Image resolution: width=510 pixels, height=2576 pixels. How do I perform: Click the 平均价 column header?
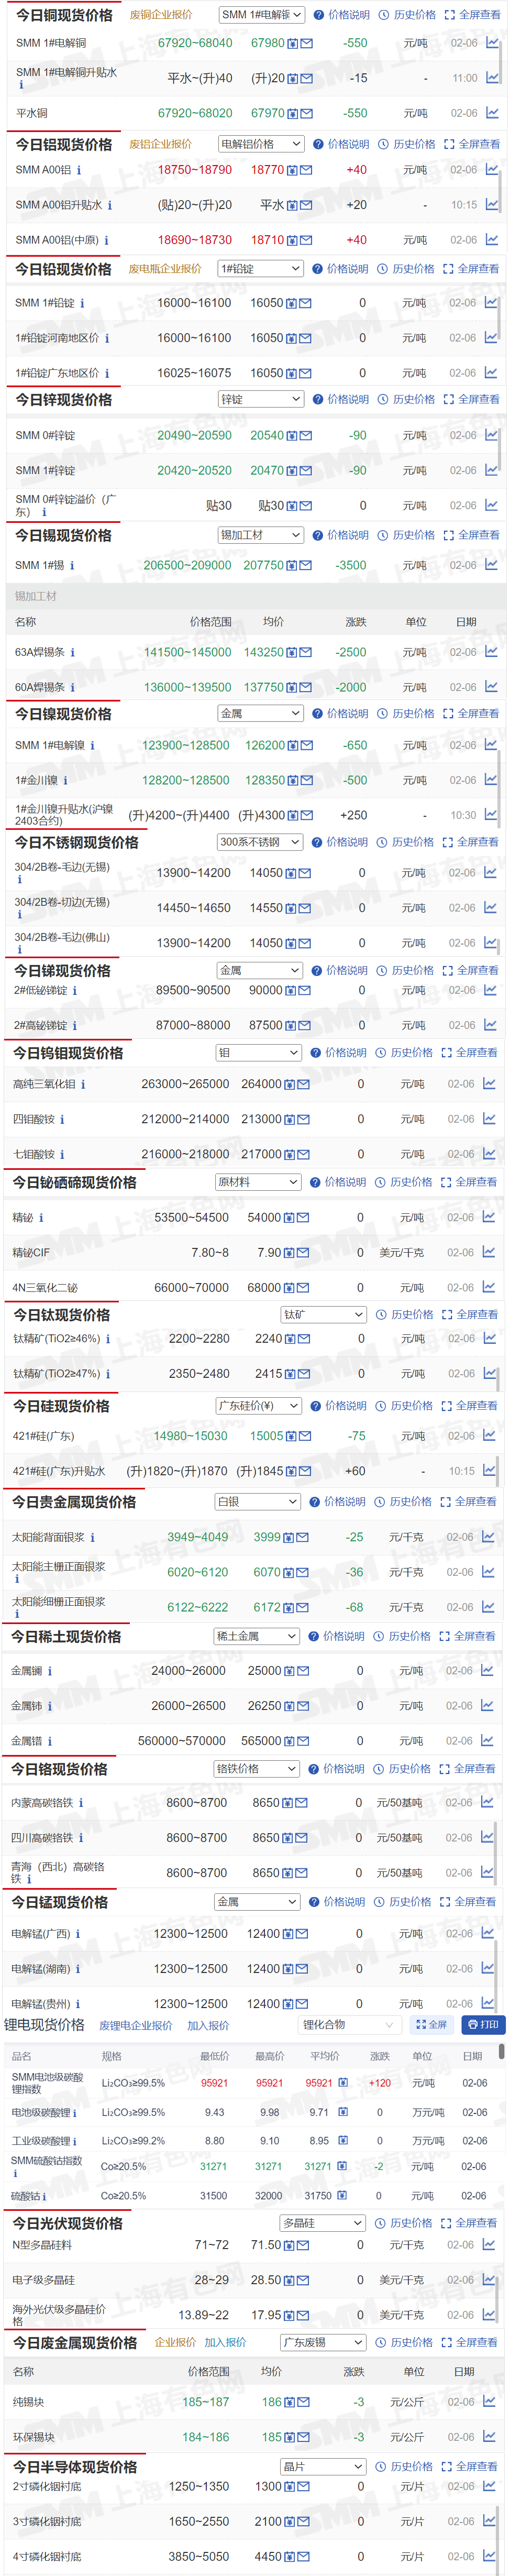[x=324, y=2056]
